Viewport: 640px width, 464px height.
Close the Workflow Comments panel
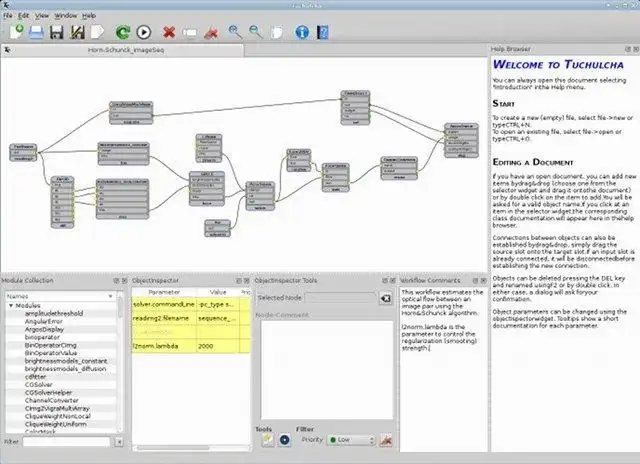pos(483,281)
